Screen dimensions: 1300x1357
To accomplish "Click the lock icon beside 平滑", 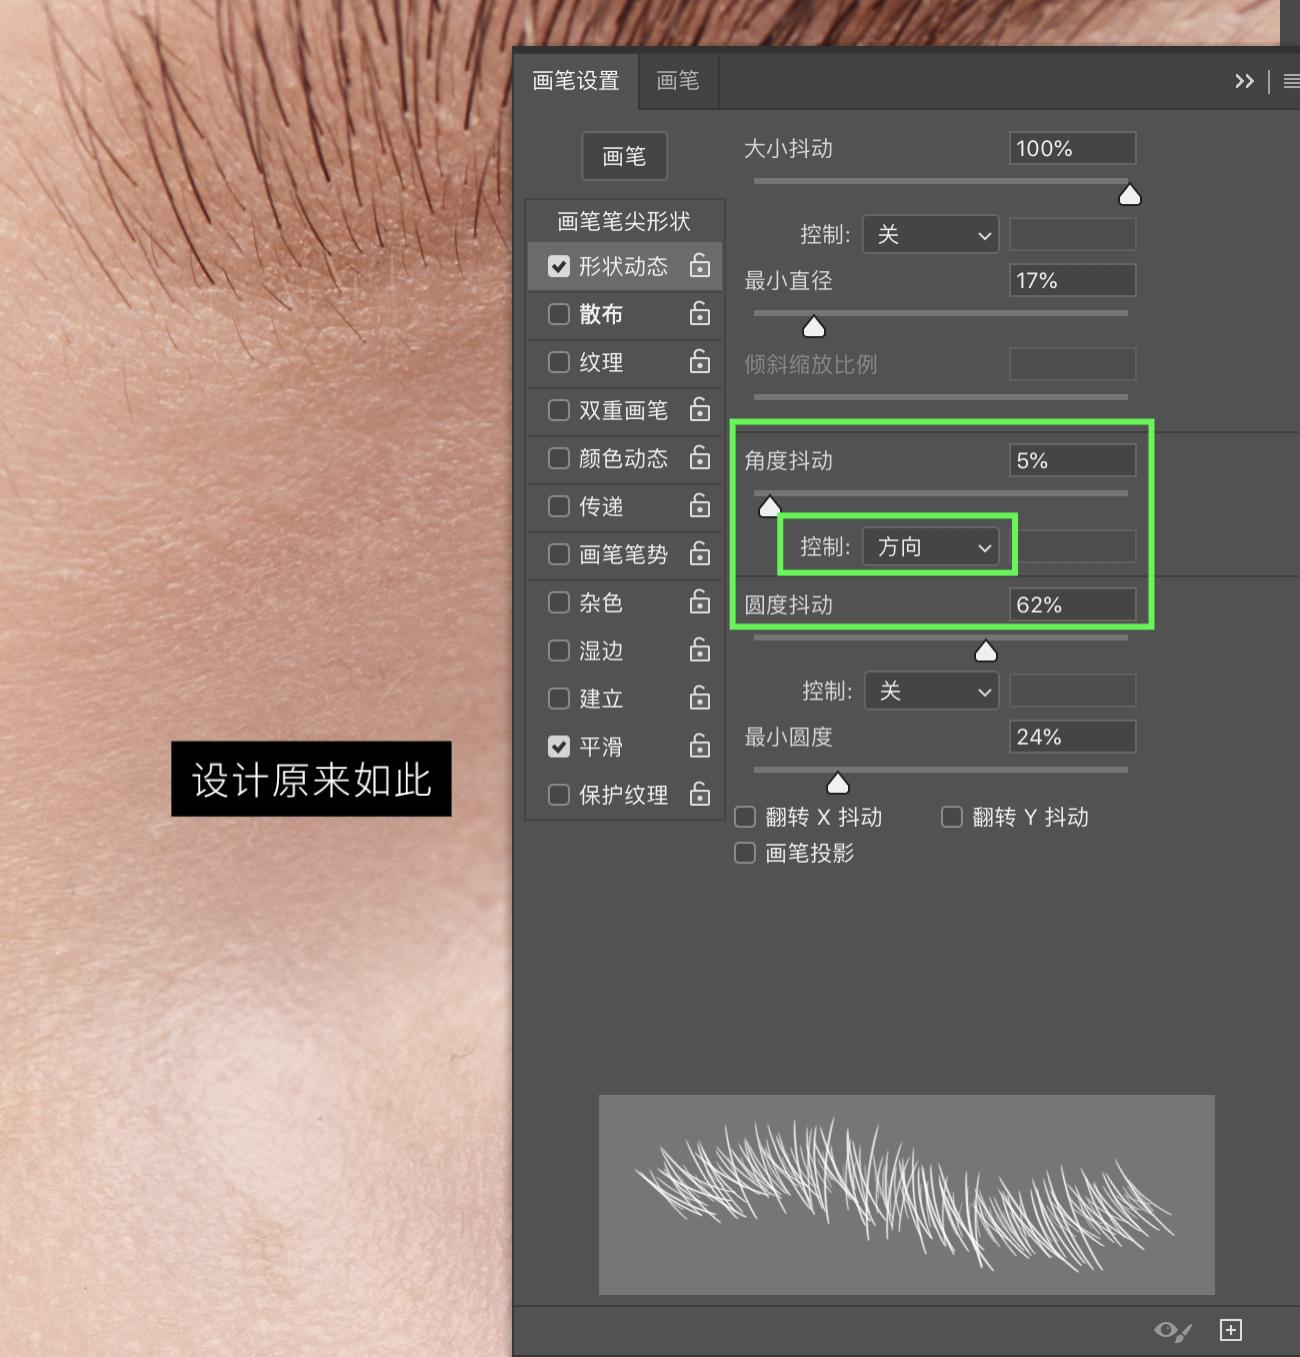I will point(700,746).
